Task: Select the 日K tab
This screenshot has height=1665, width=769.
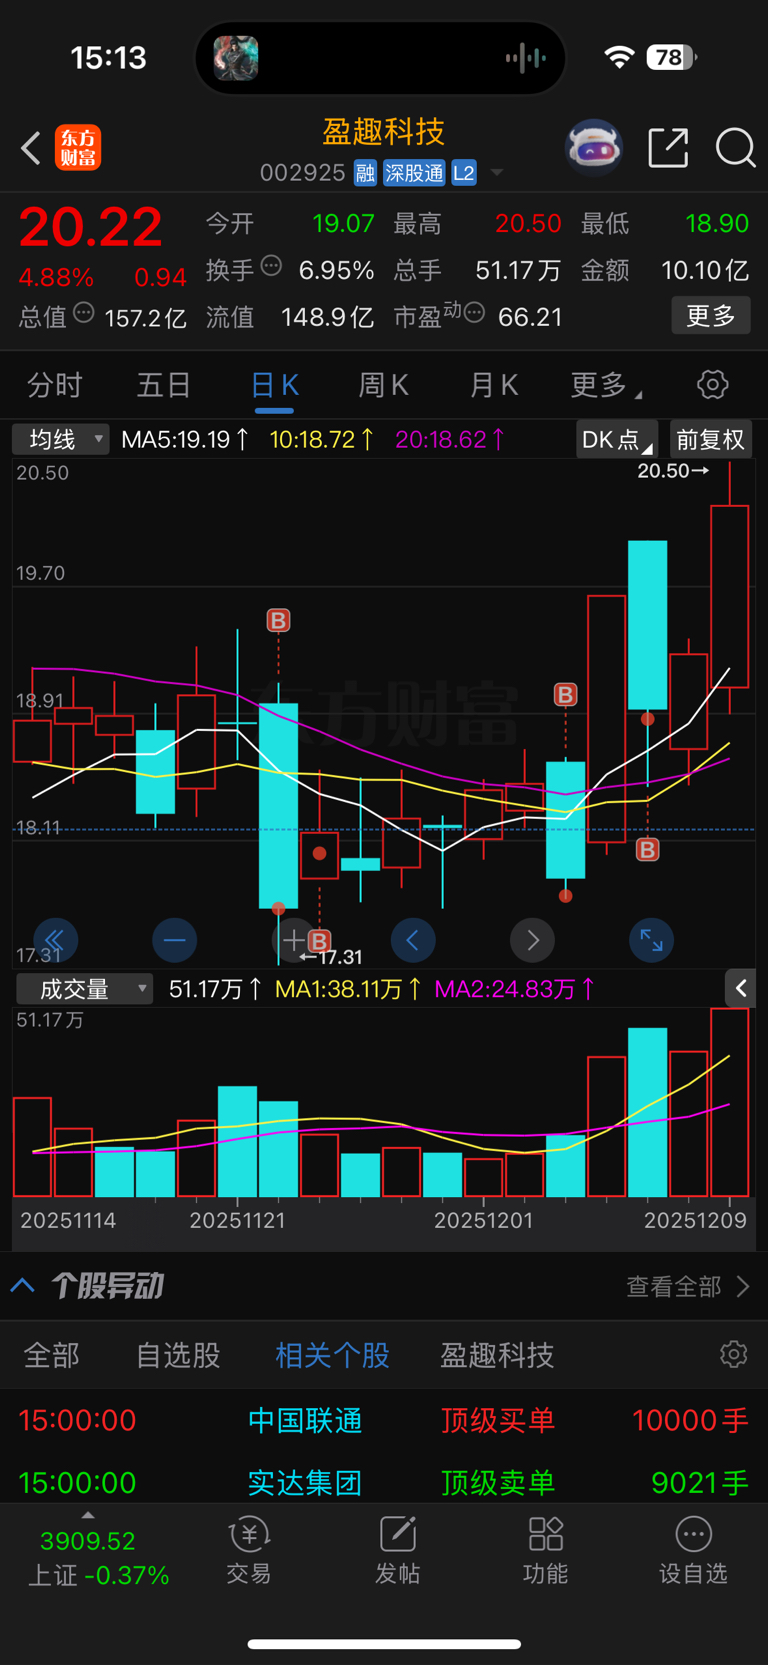Action: pyautogui.click(x=274, y=385)
